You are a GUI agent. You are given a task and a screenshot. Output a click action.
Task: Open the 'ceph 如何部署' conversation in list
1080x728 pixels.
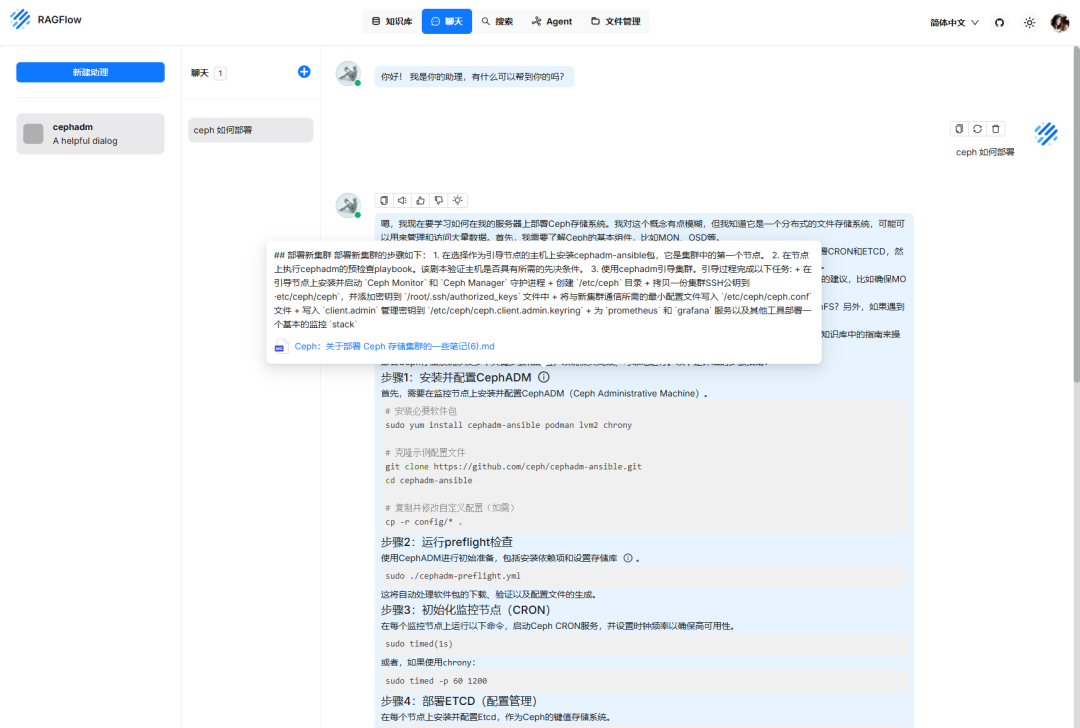[x=251, y=130]
